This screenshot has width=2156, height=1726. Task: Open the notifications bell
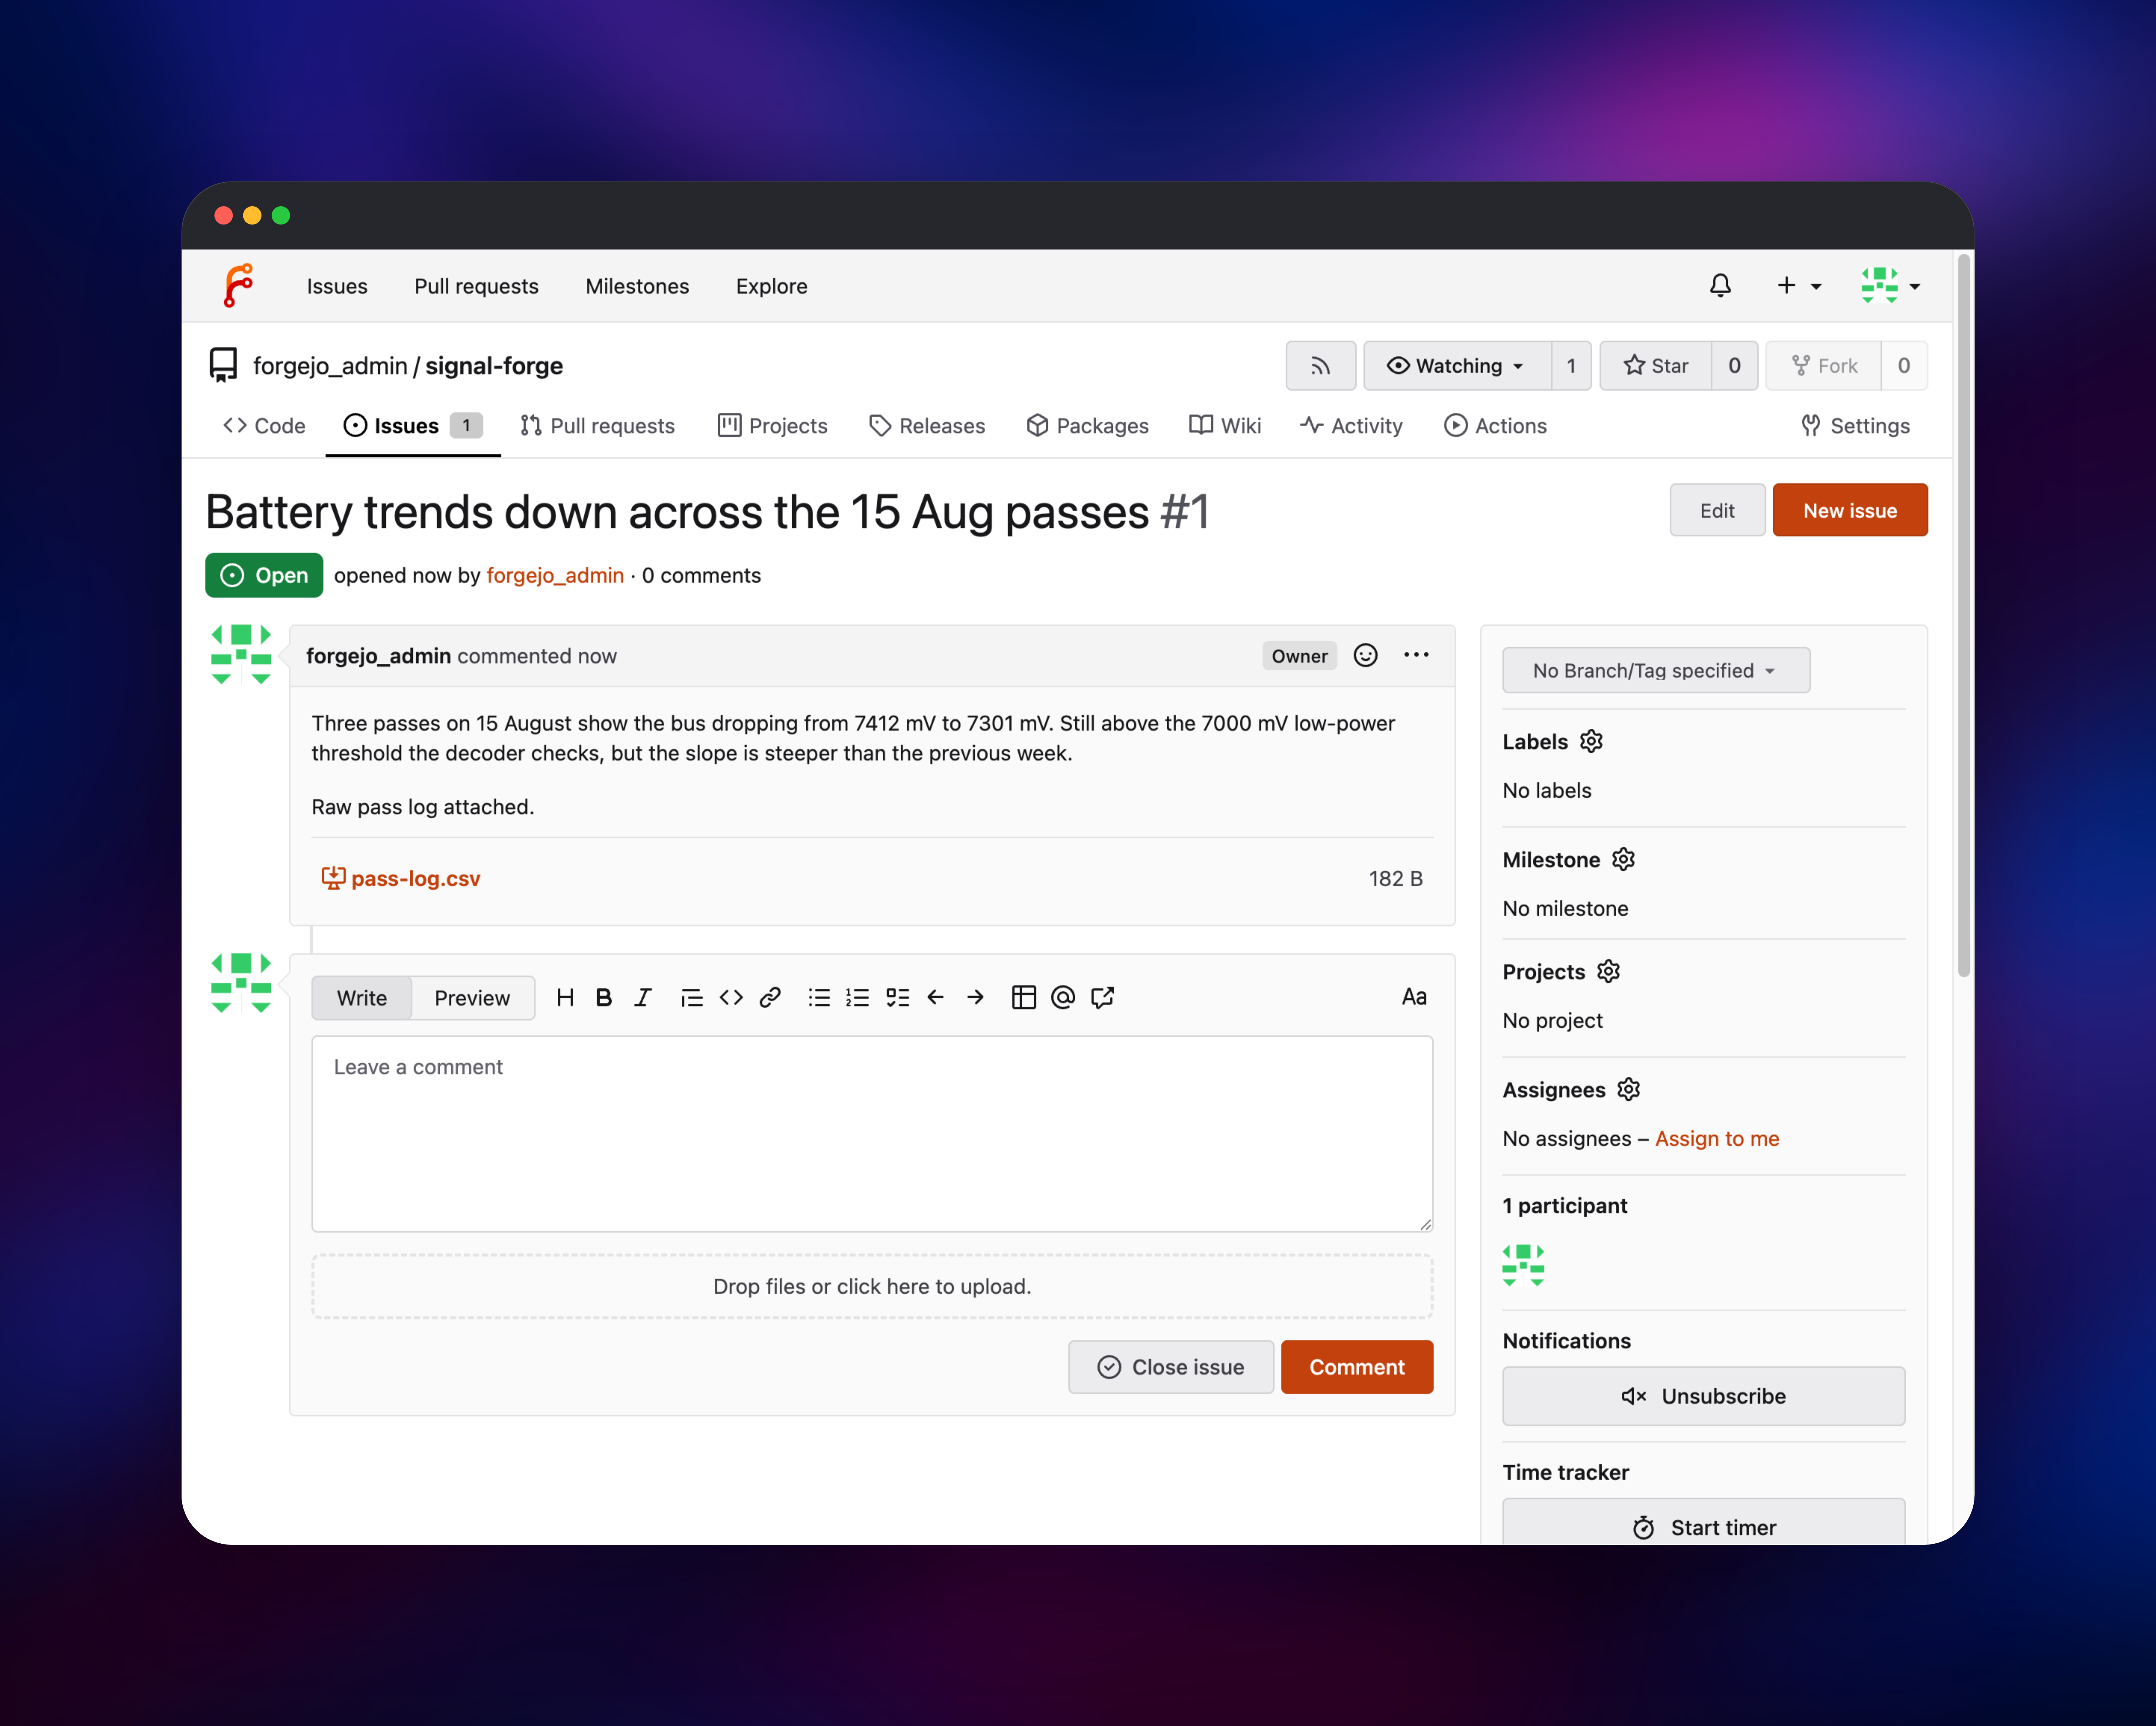[1720, 286]
